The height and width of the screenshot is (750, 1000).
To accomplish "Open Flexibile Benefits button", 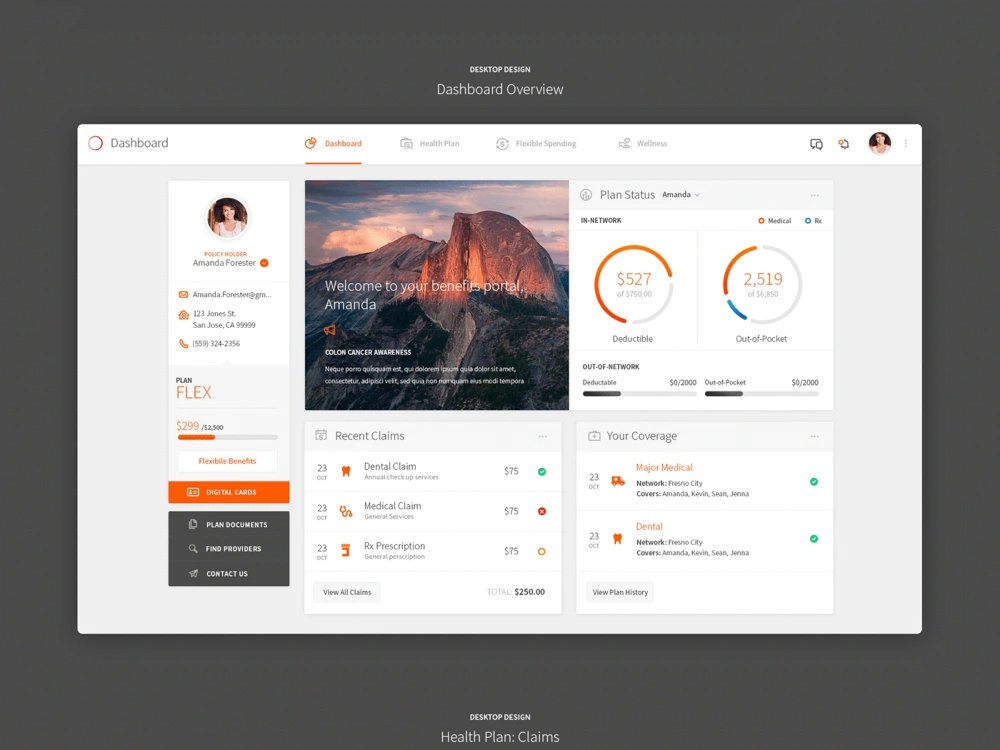I will click(x=227, y=461).
